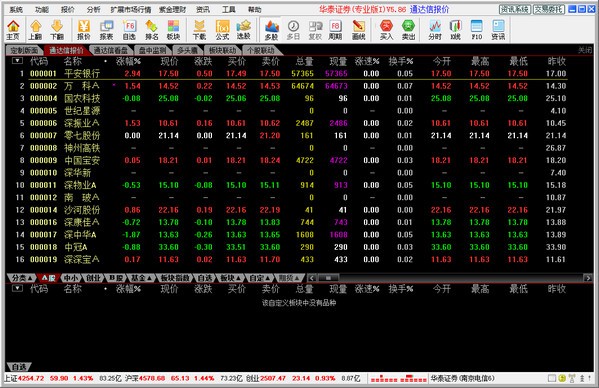Click the 资讯系统 button
599x388 pixels.
pyautogui.click(x=515, y=9)
